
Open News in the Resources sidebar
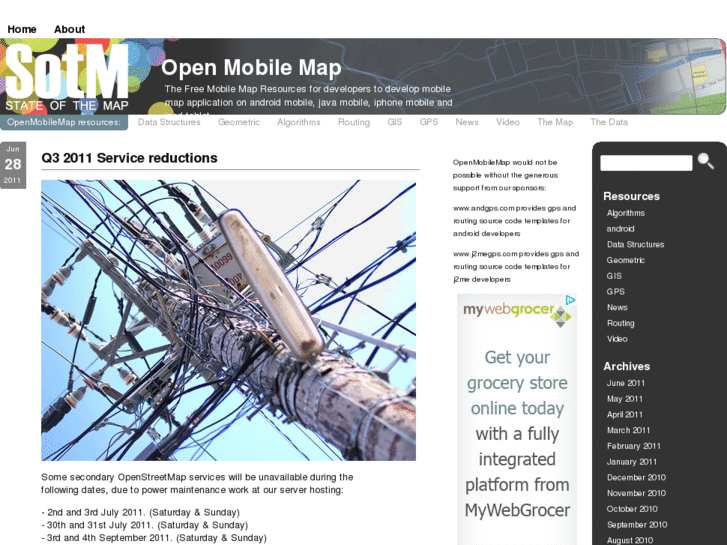pyautogui.click(x=617, y=308)
